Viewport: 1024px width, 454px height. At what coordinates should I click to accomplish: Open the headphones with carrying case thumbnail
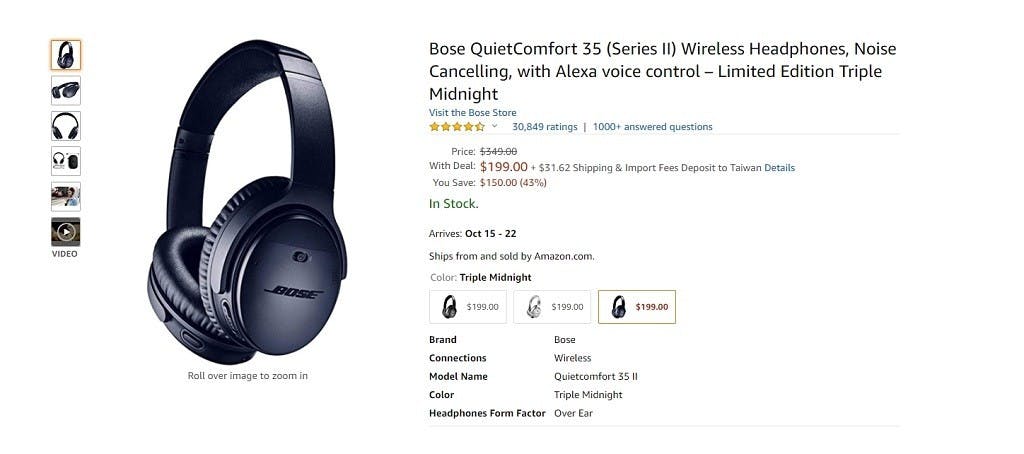[x=66, y=161]
